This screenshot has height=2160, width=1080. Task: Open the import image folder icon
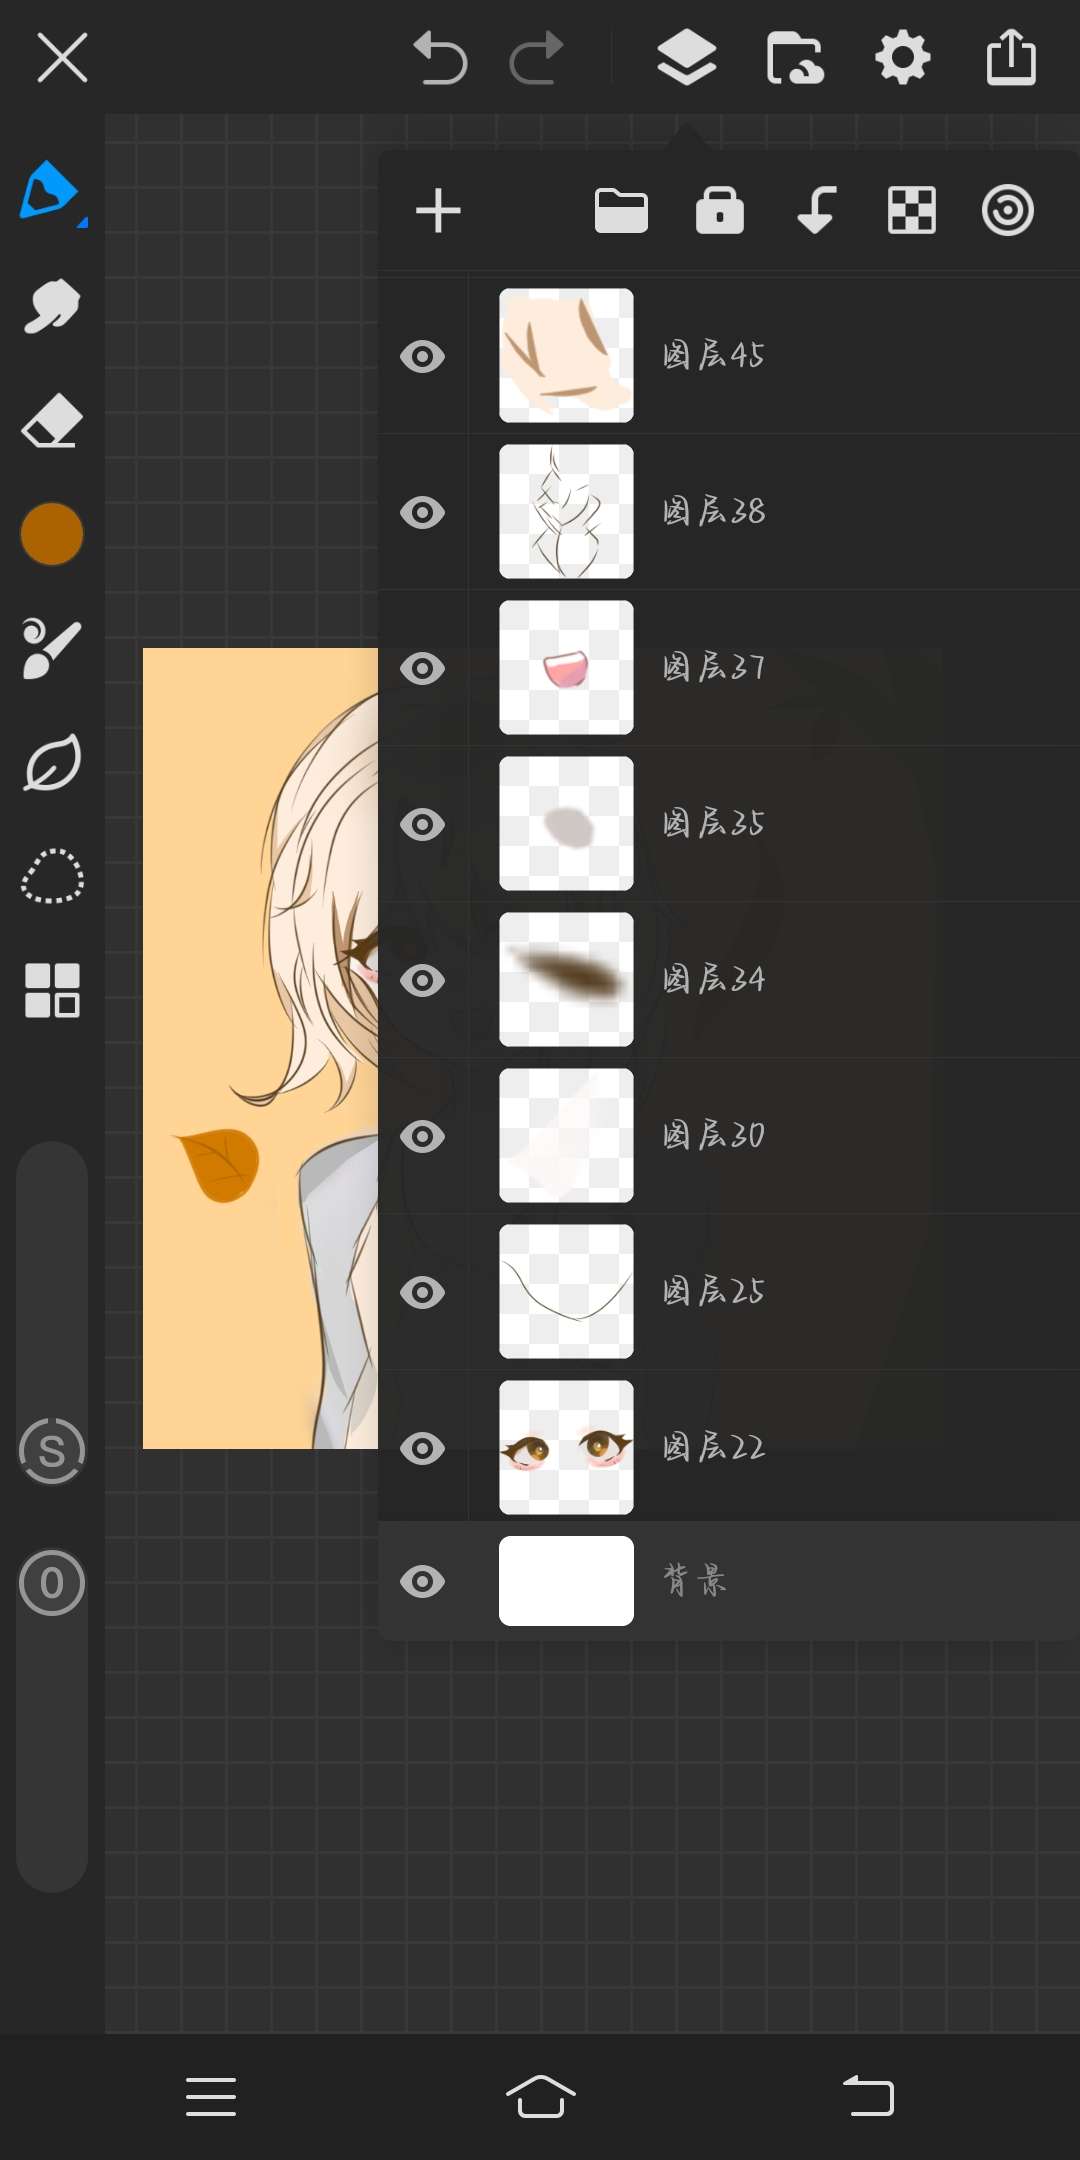tap(795, 58)
